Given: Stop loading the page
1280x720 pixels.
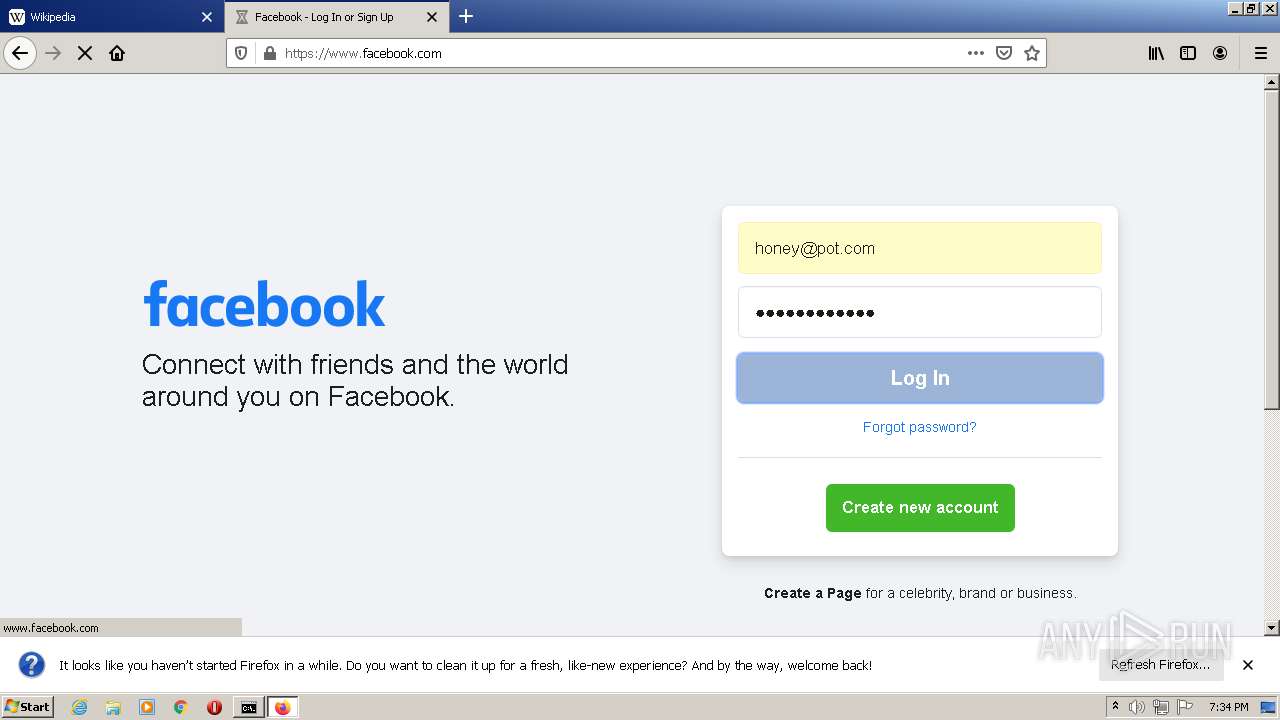Looking at the screenshot, I should tap(85, 53).
